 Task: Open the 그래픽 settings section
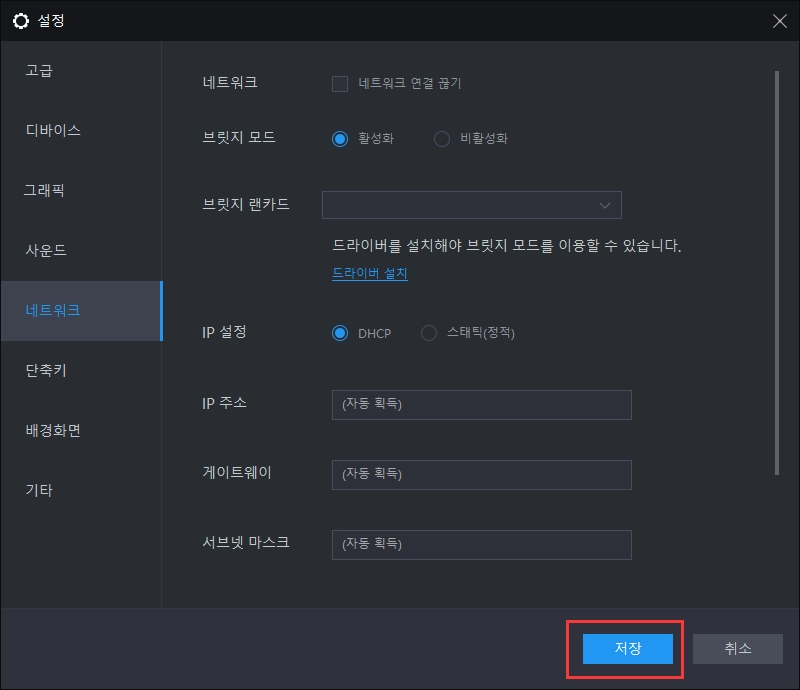[46, 190]
